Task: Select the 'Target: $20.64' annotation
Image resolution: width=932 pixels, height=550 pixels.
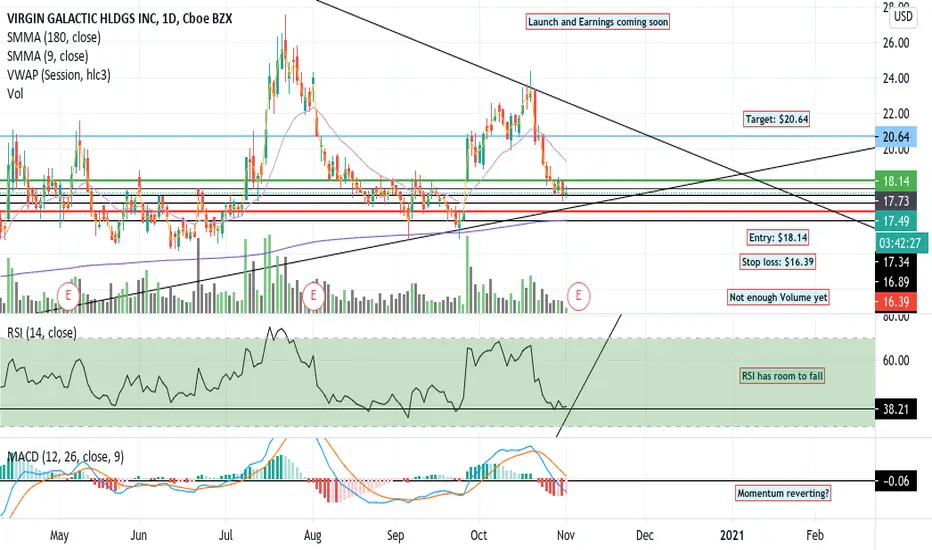Action: [777, 119]
